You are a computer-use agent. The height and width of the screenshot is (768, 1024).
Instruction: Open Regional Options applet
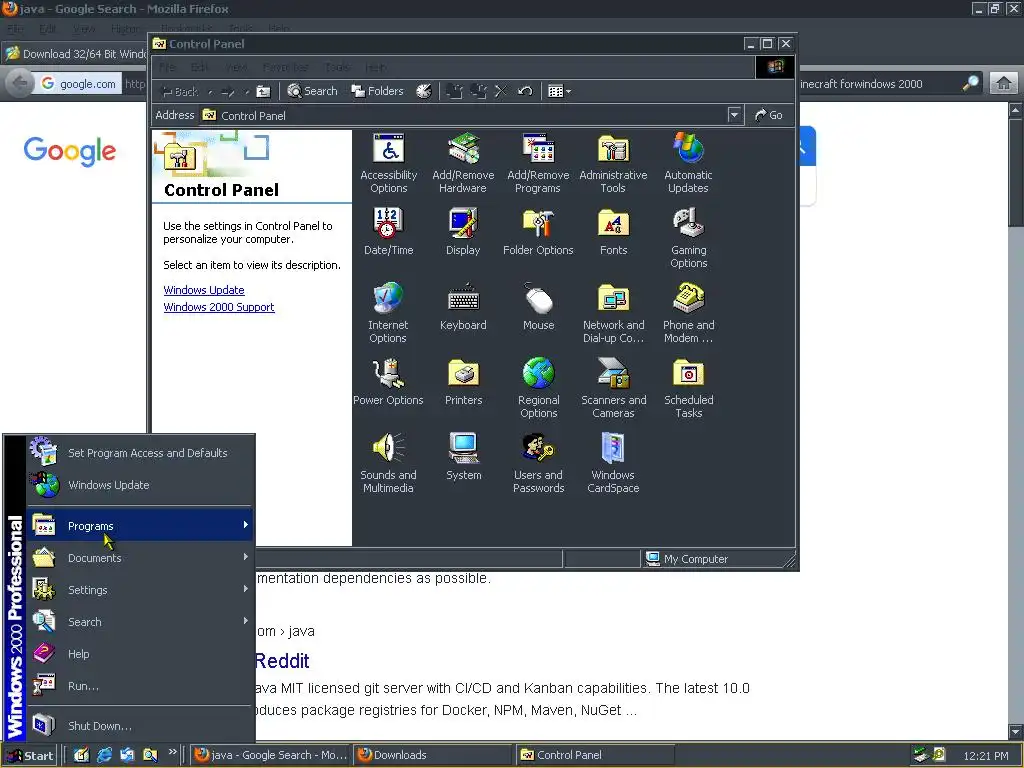[538, 389]
